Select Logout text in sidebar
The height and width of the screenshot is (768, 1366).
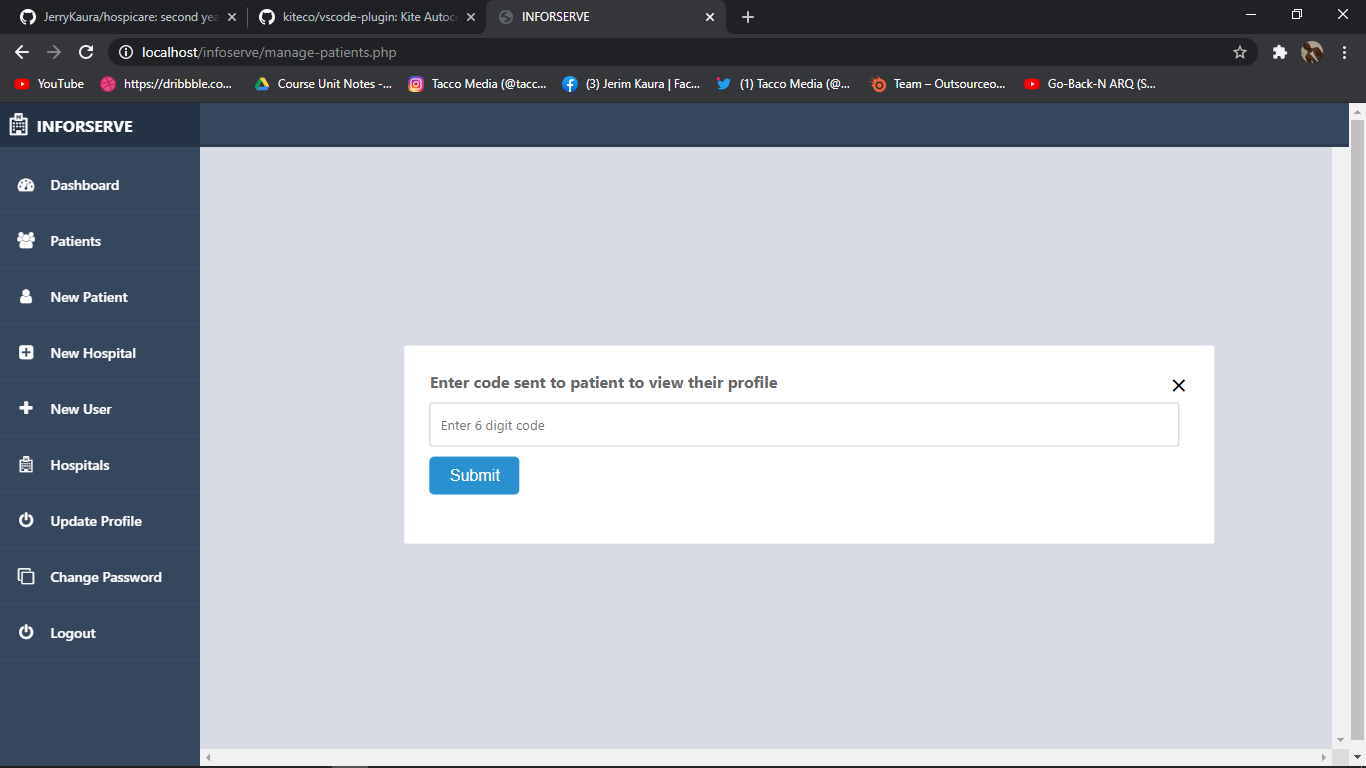pyautogui.click(x=73, y=633)
